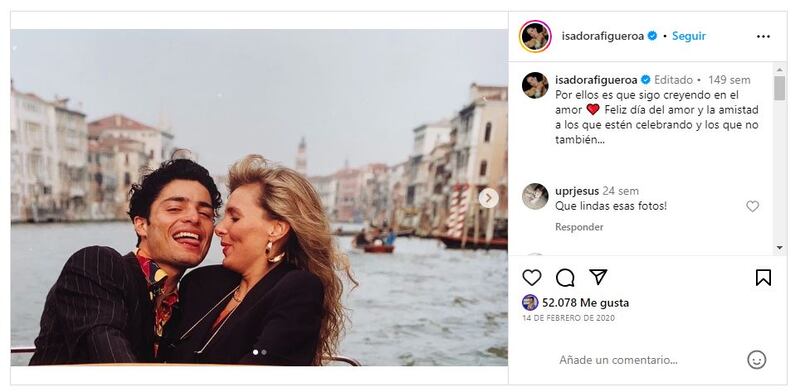Click scrollbar up arrow in comments
This screenshot has width=800, height=392.
pos(779,70)
